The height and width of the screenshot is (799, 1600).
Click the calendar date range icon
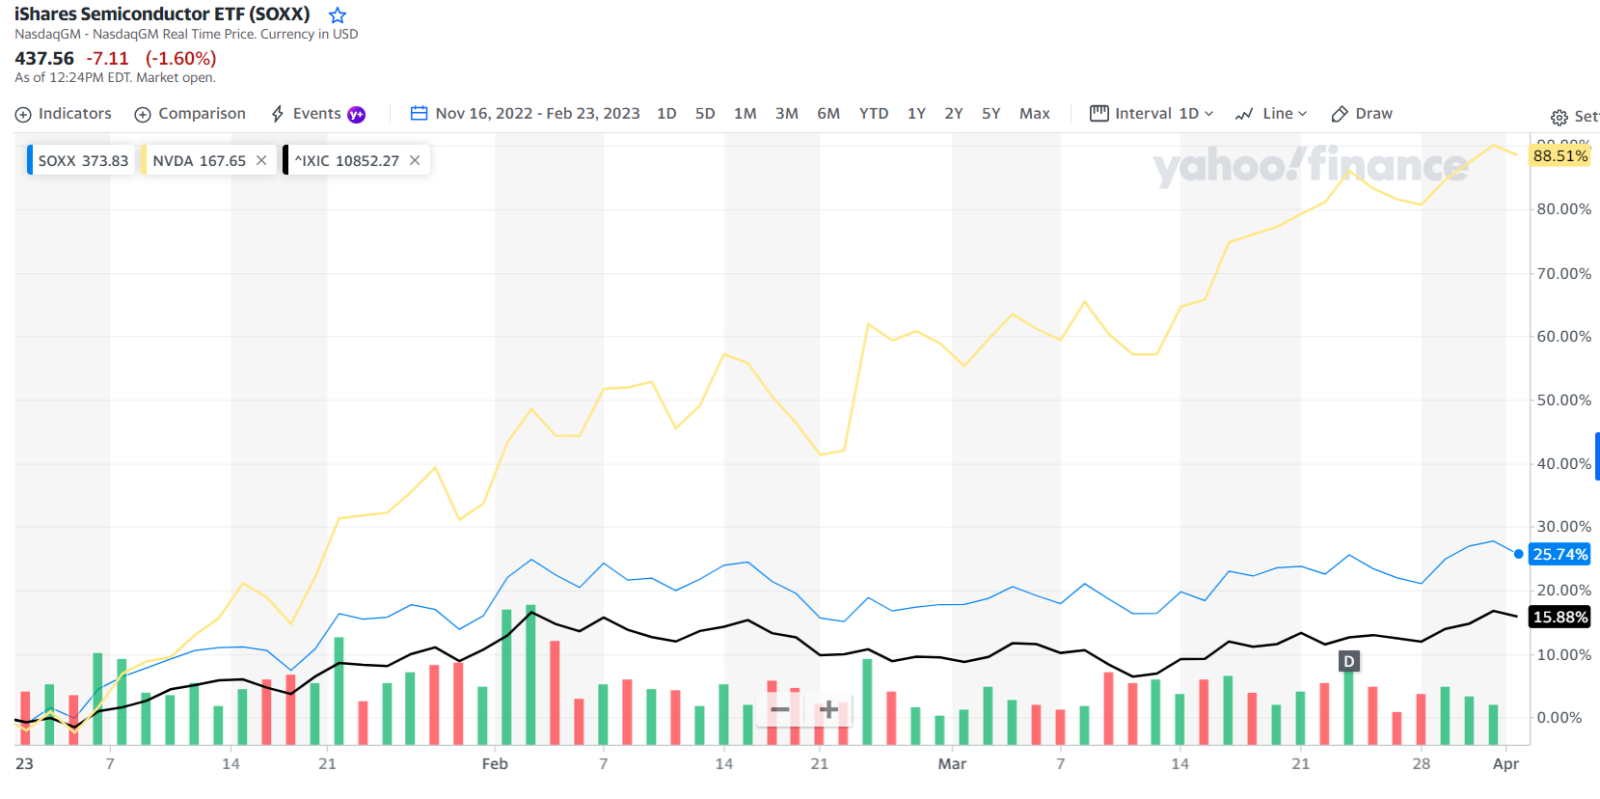click(x=419, y=114)
